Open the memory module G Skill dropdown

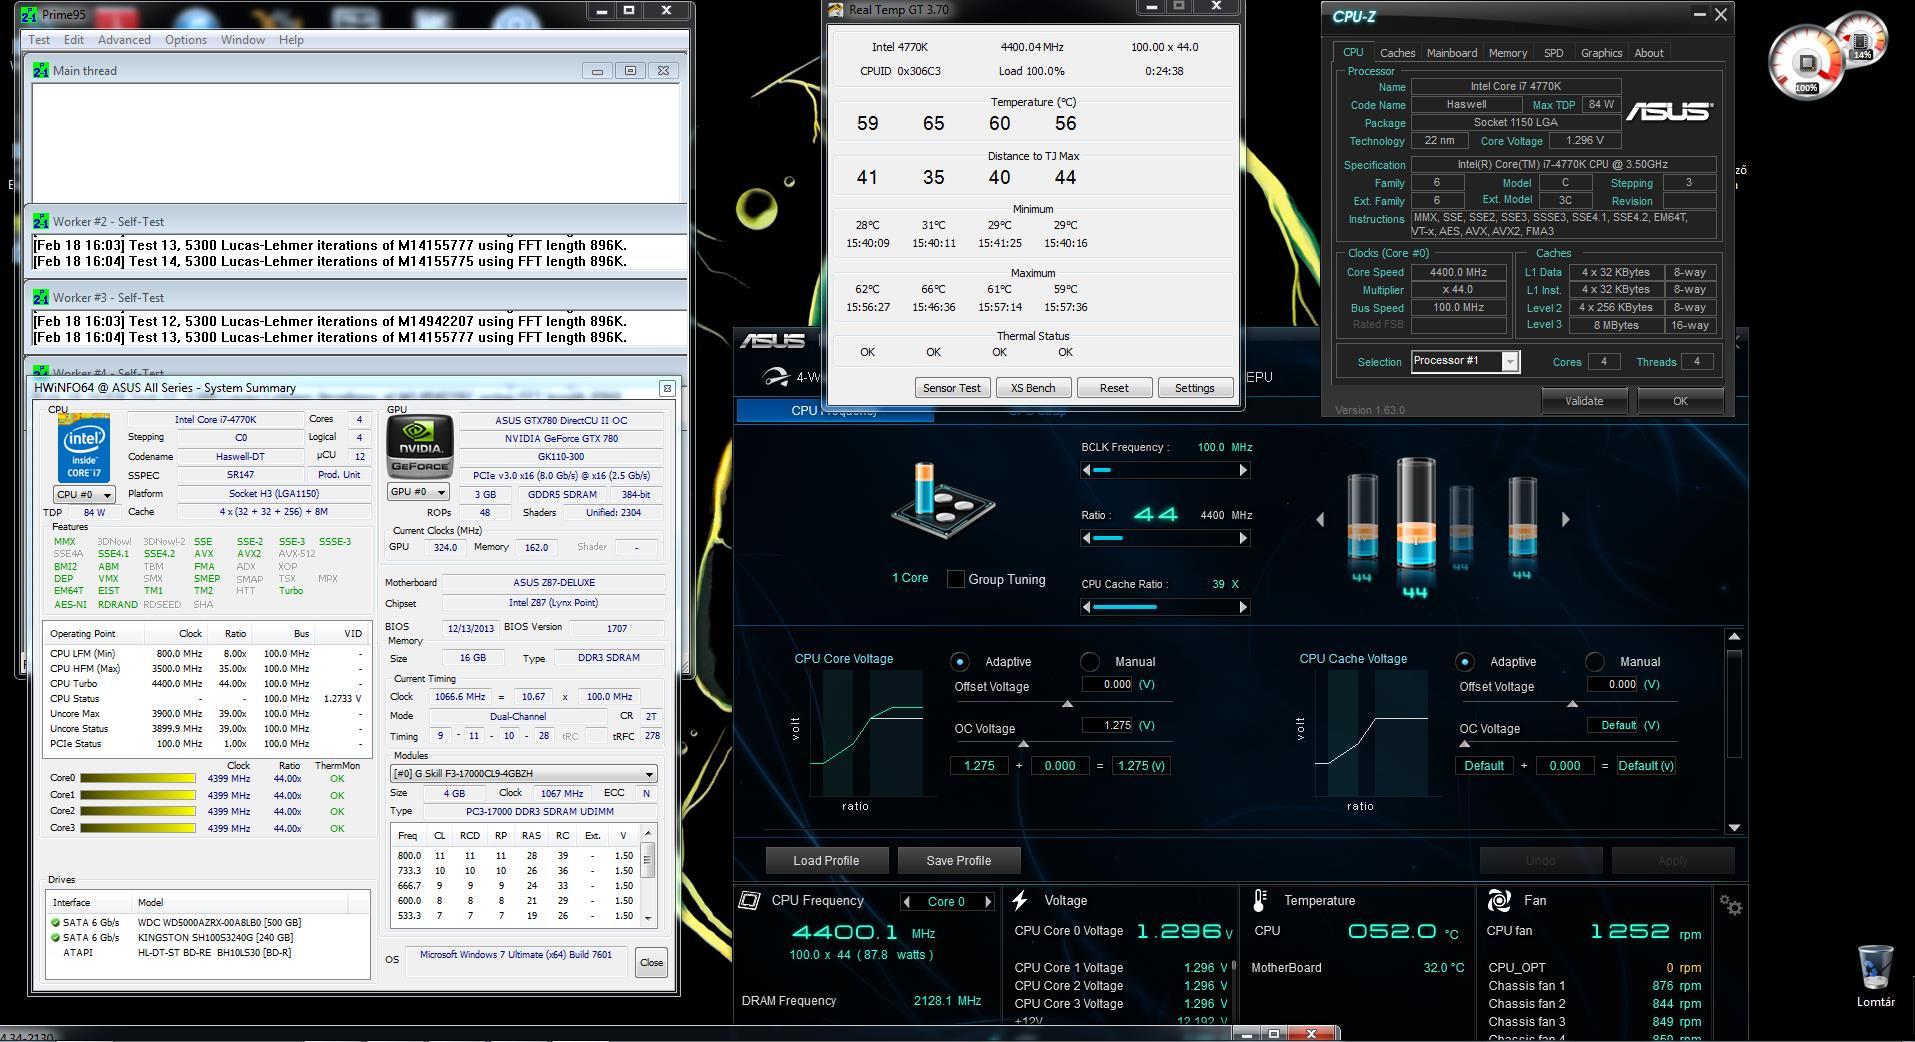point(523,774)
